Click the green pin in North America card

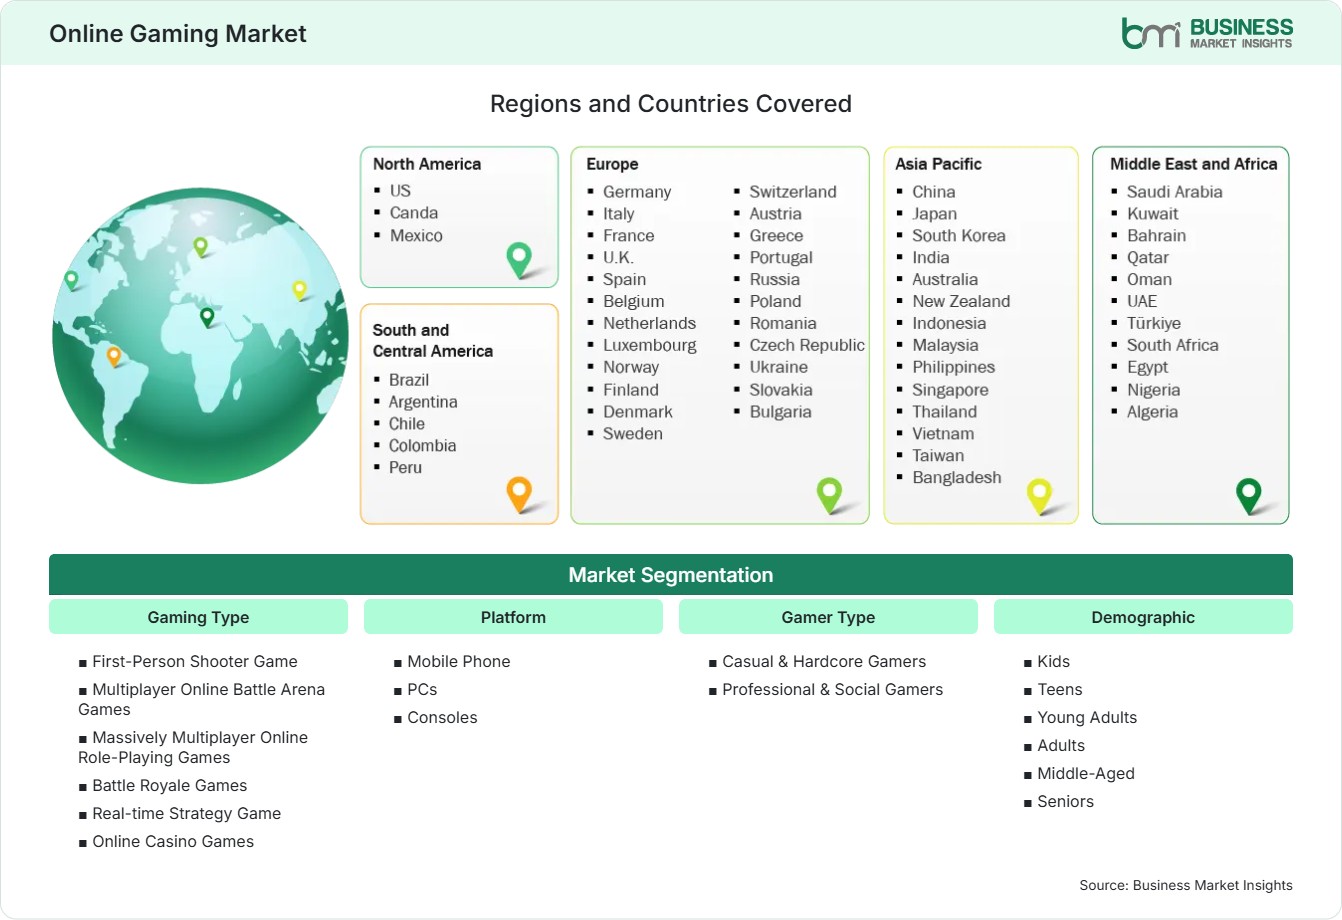point(519,259)
